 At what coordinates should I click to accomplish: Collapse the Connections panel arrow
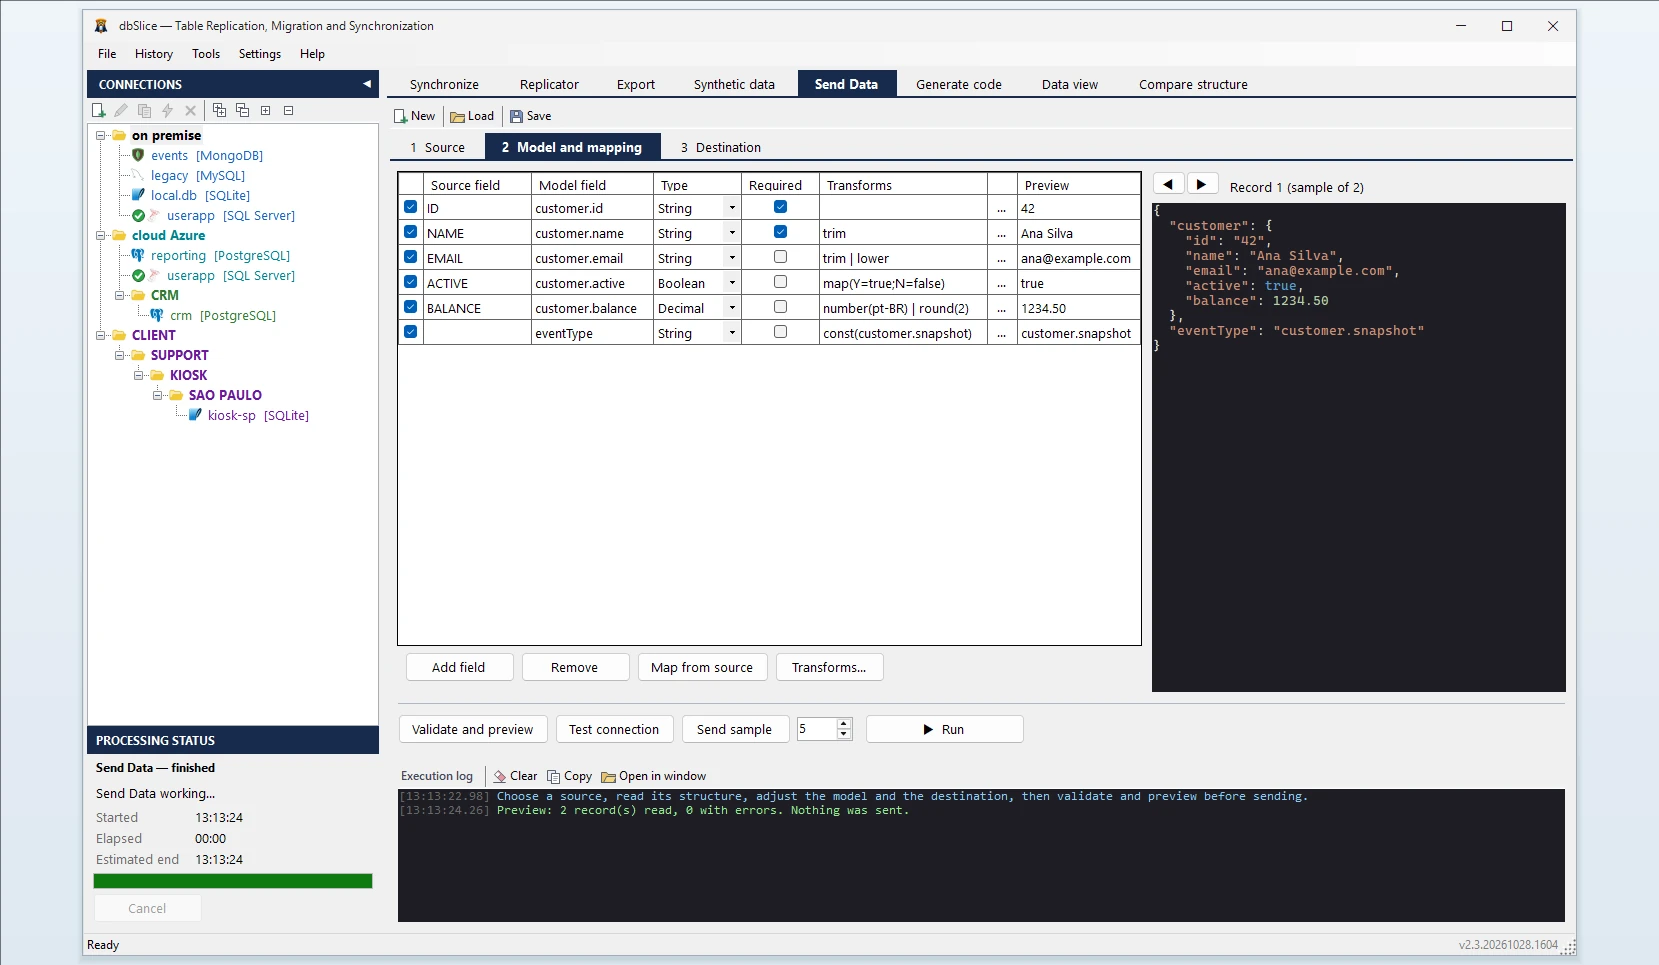pos(367,84)
